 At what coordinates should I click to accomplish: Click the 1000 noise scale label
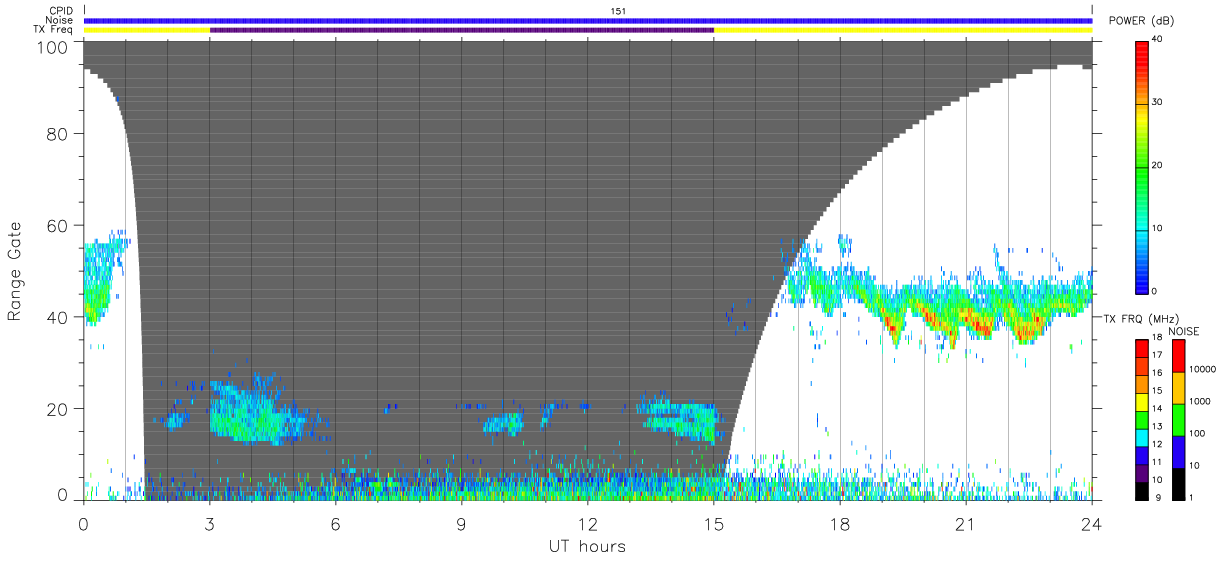pos(1201,401)
